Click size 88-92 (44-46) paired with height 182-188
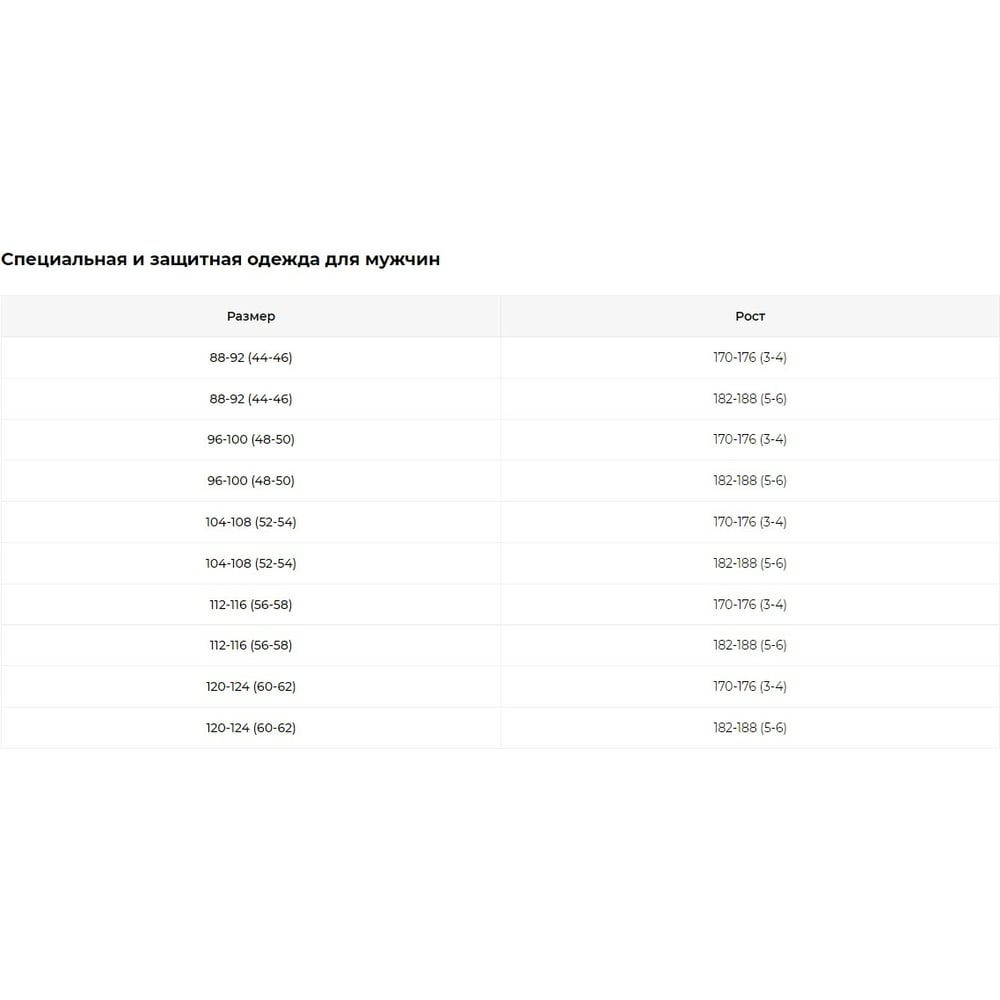 [x=250, y=399]
